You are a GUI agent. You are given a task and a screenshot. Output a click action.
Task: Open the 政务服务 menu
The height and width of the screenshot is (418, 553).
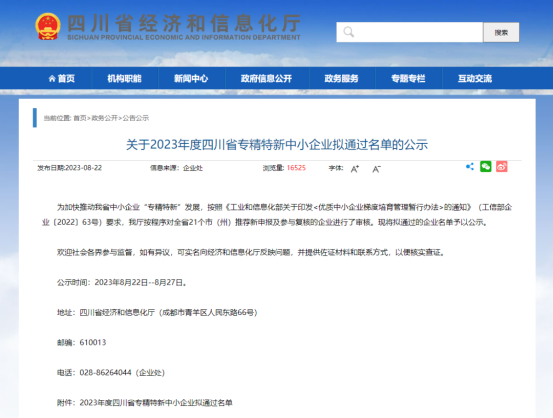[x=341, y=78]
